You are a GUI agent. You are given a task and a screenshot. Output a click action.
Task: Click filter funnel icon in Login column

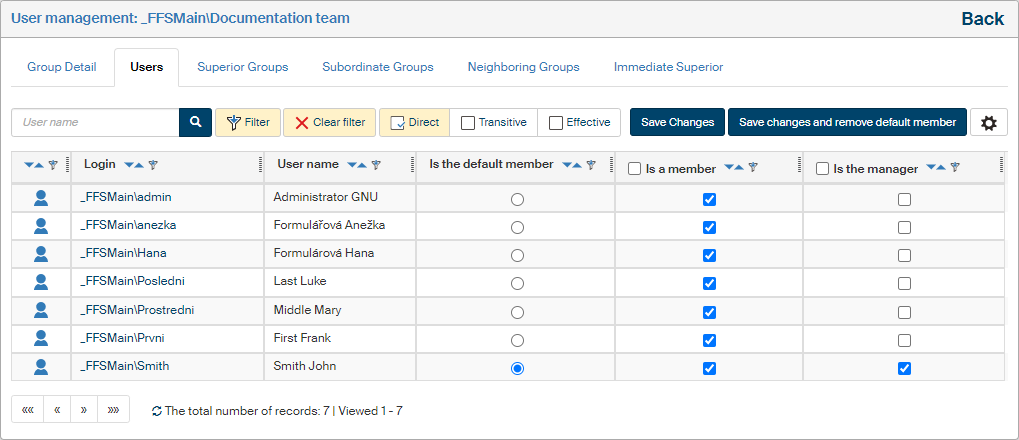point(153,165)
